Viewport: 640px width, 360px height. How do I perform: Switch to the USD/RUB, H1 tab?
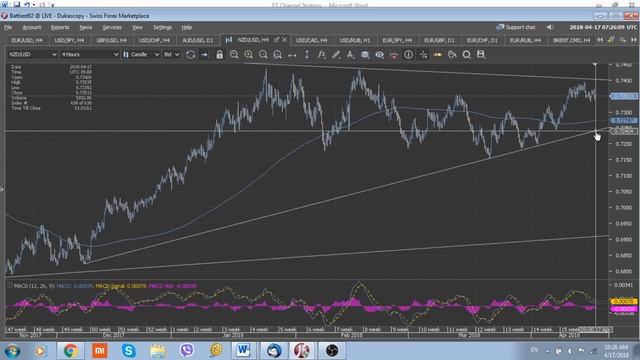pyautogui.click(x=355, y=40)
